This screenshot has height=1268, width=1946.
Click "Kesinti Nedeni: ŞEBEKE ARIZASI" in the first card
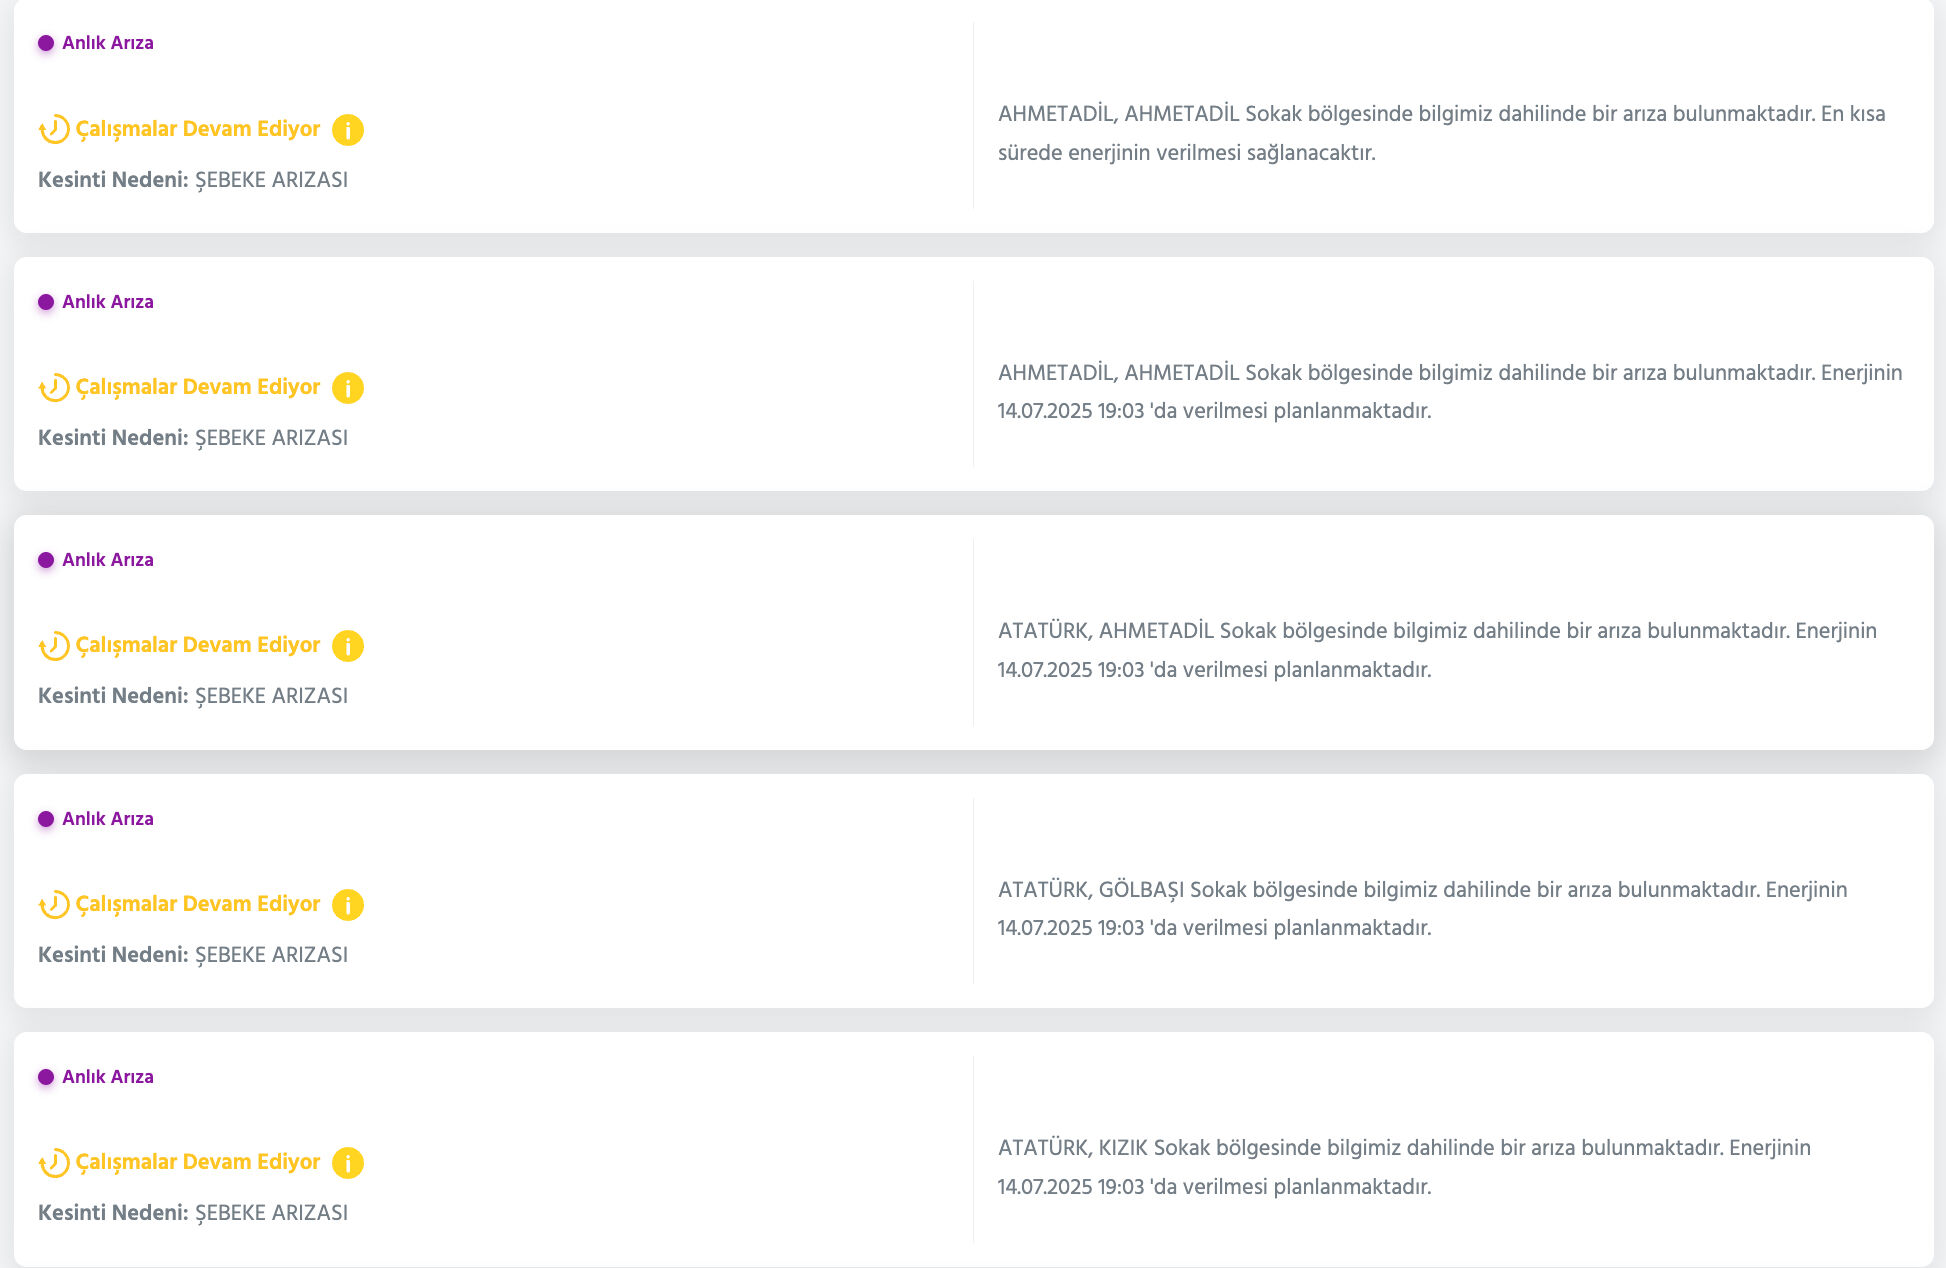pos(193,180)
